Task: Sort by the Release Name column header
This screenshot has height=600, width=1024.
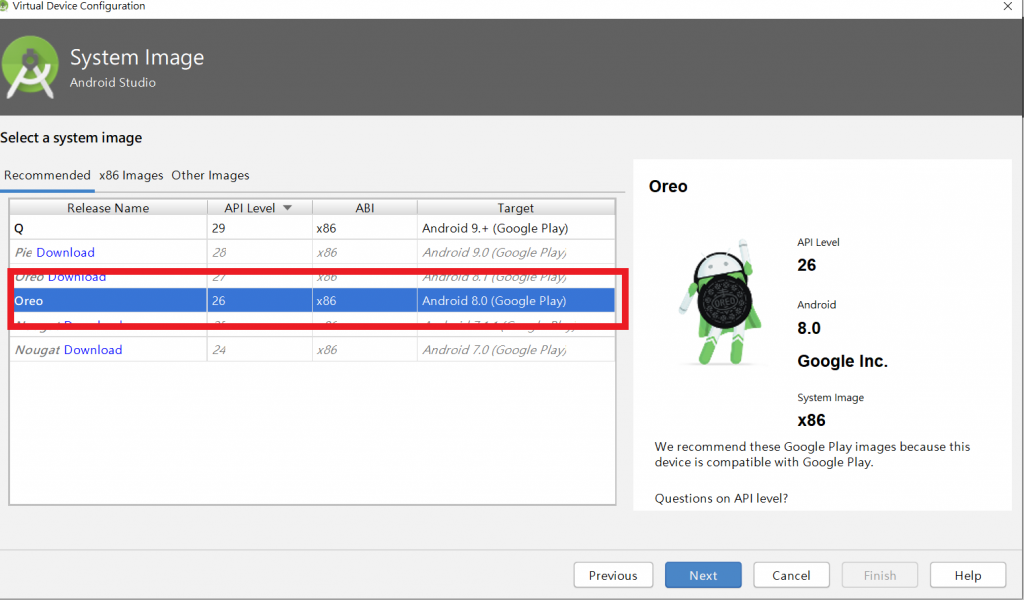Action: pyautogui.click(x=108, y=208)
